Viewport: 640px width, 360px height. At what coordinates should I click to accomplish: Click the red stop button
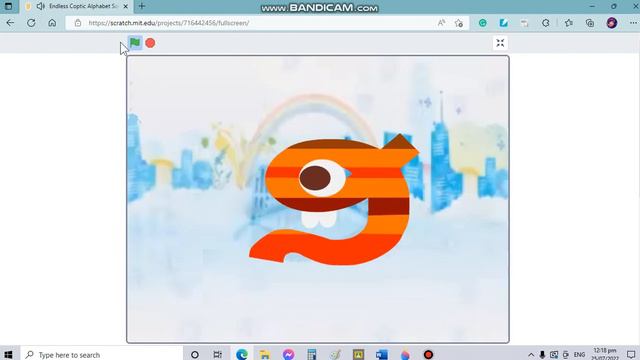[x=150, y=43]
